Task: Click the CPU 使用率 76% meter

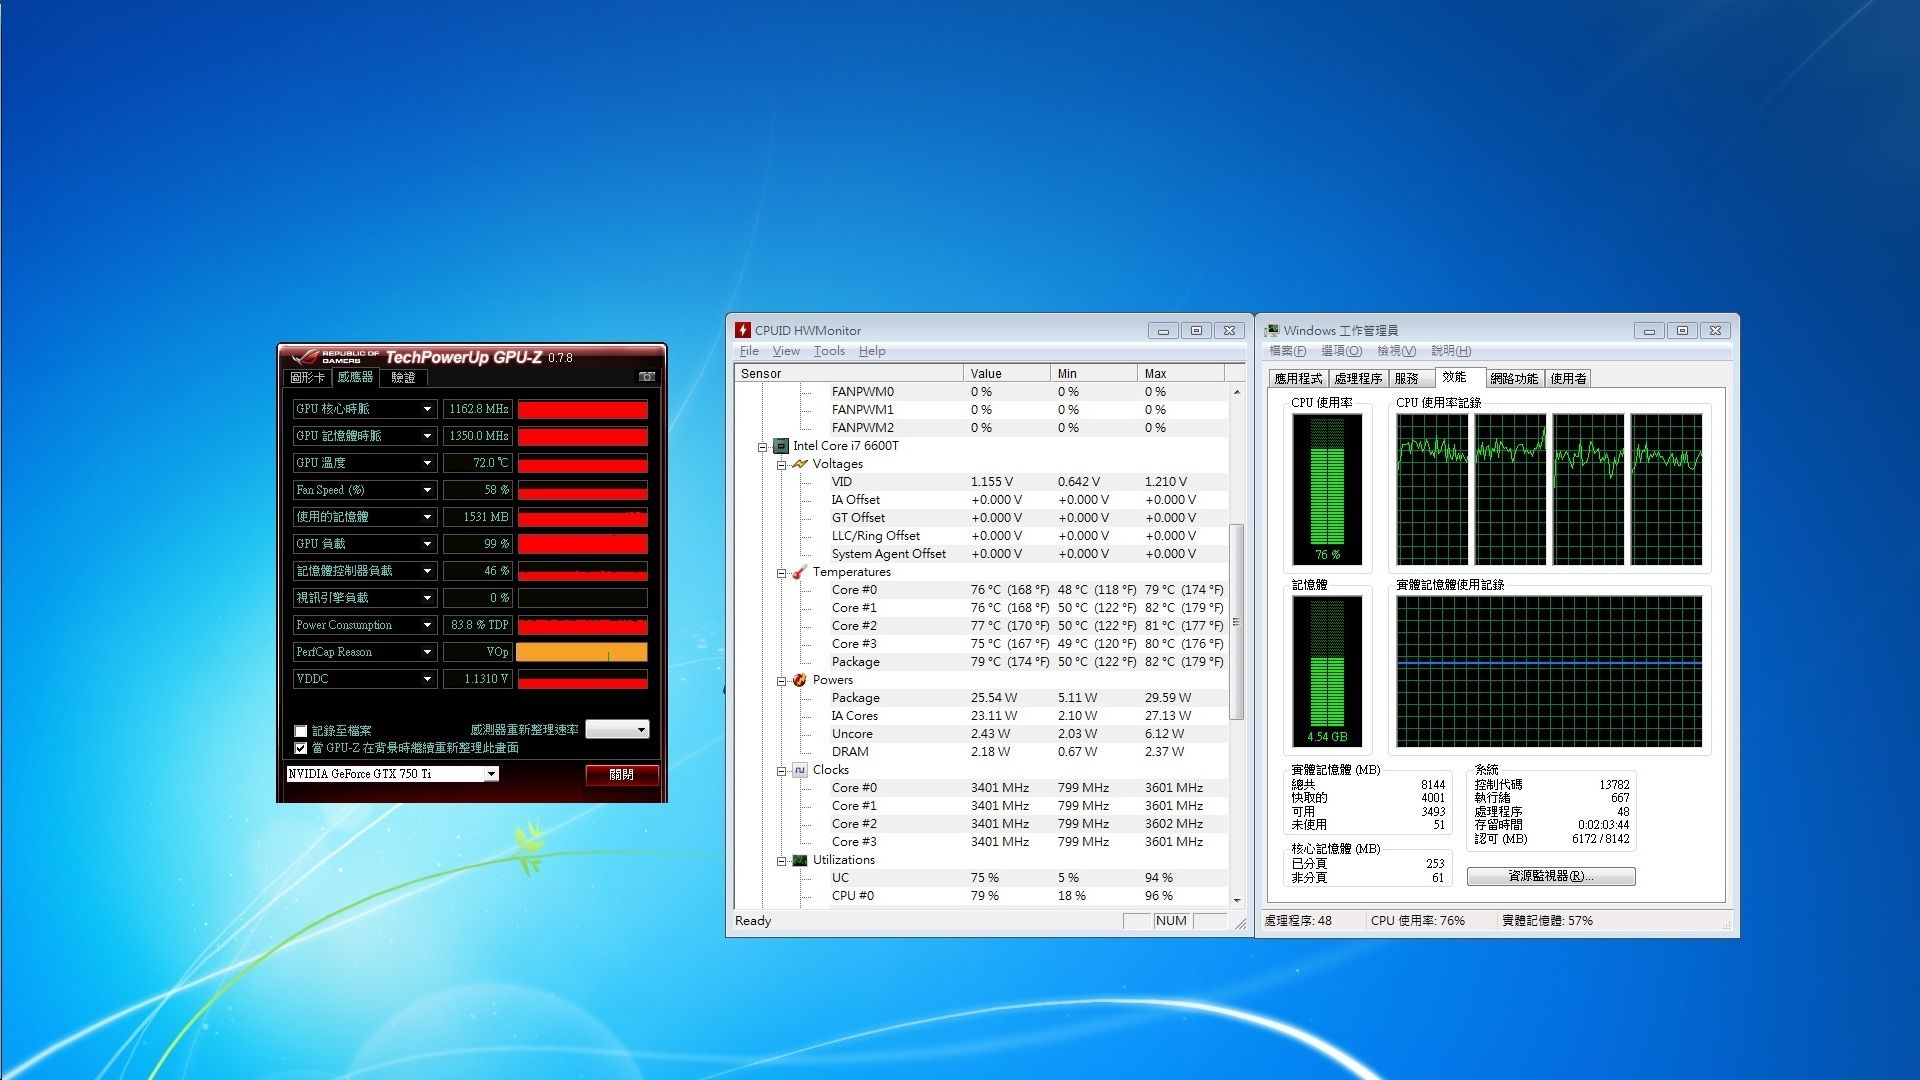Action: click(1327, 489)
